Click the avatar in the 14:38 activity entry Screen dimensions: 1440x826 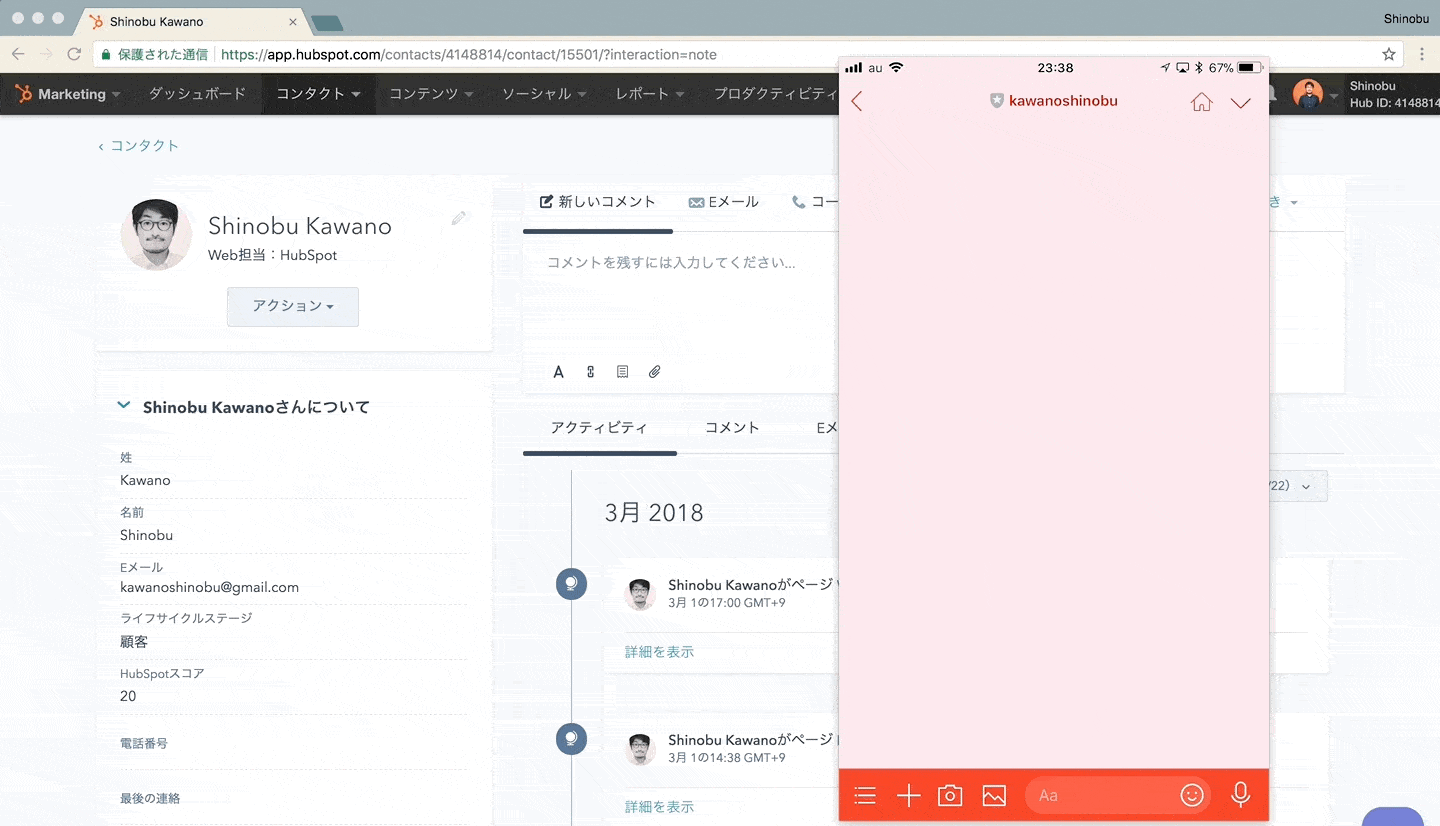coord(640,749)
